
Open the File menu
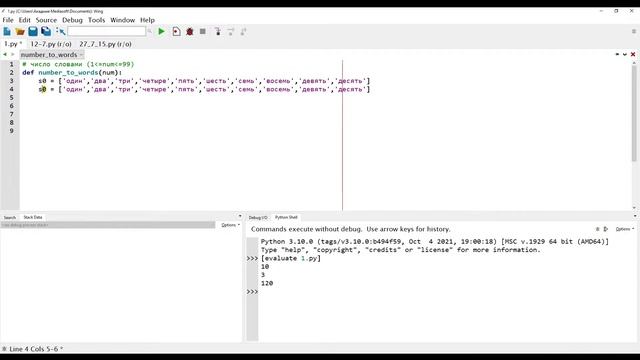(8, 20)
